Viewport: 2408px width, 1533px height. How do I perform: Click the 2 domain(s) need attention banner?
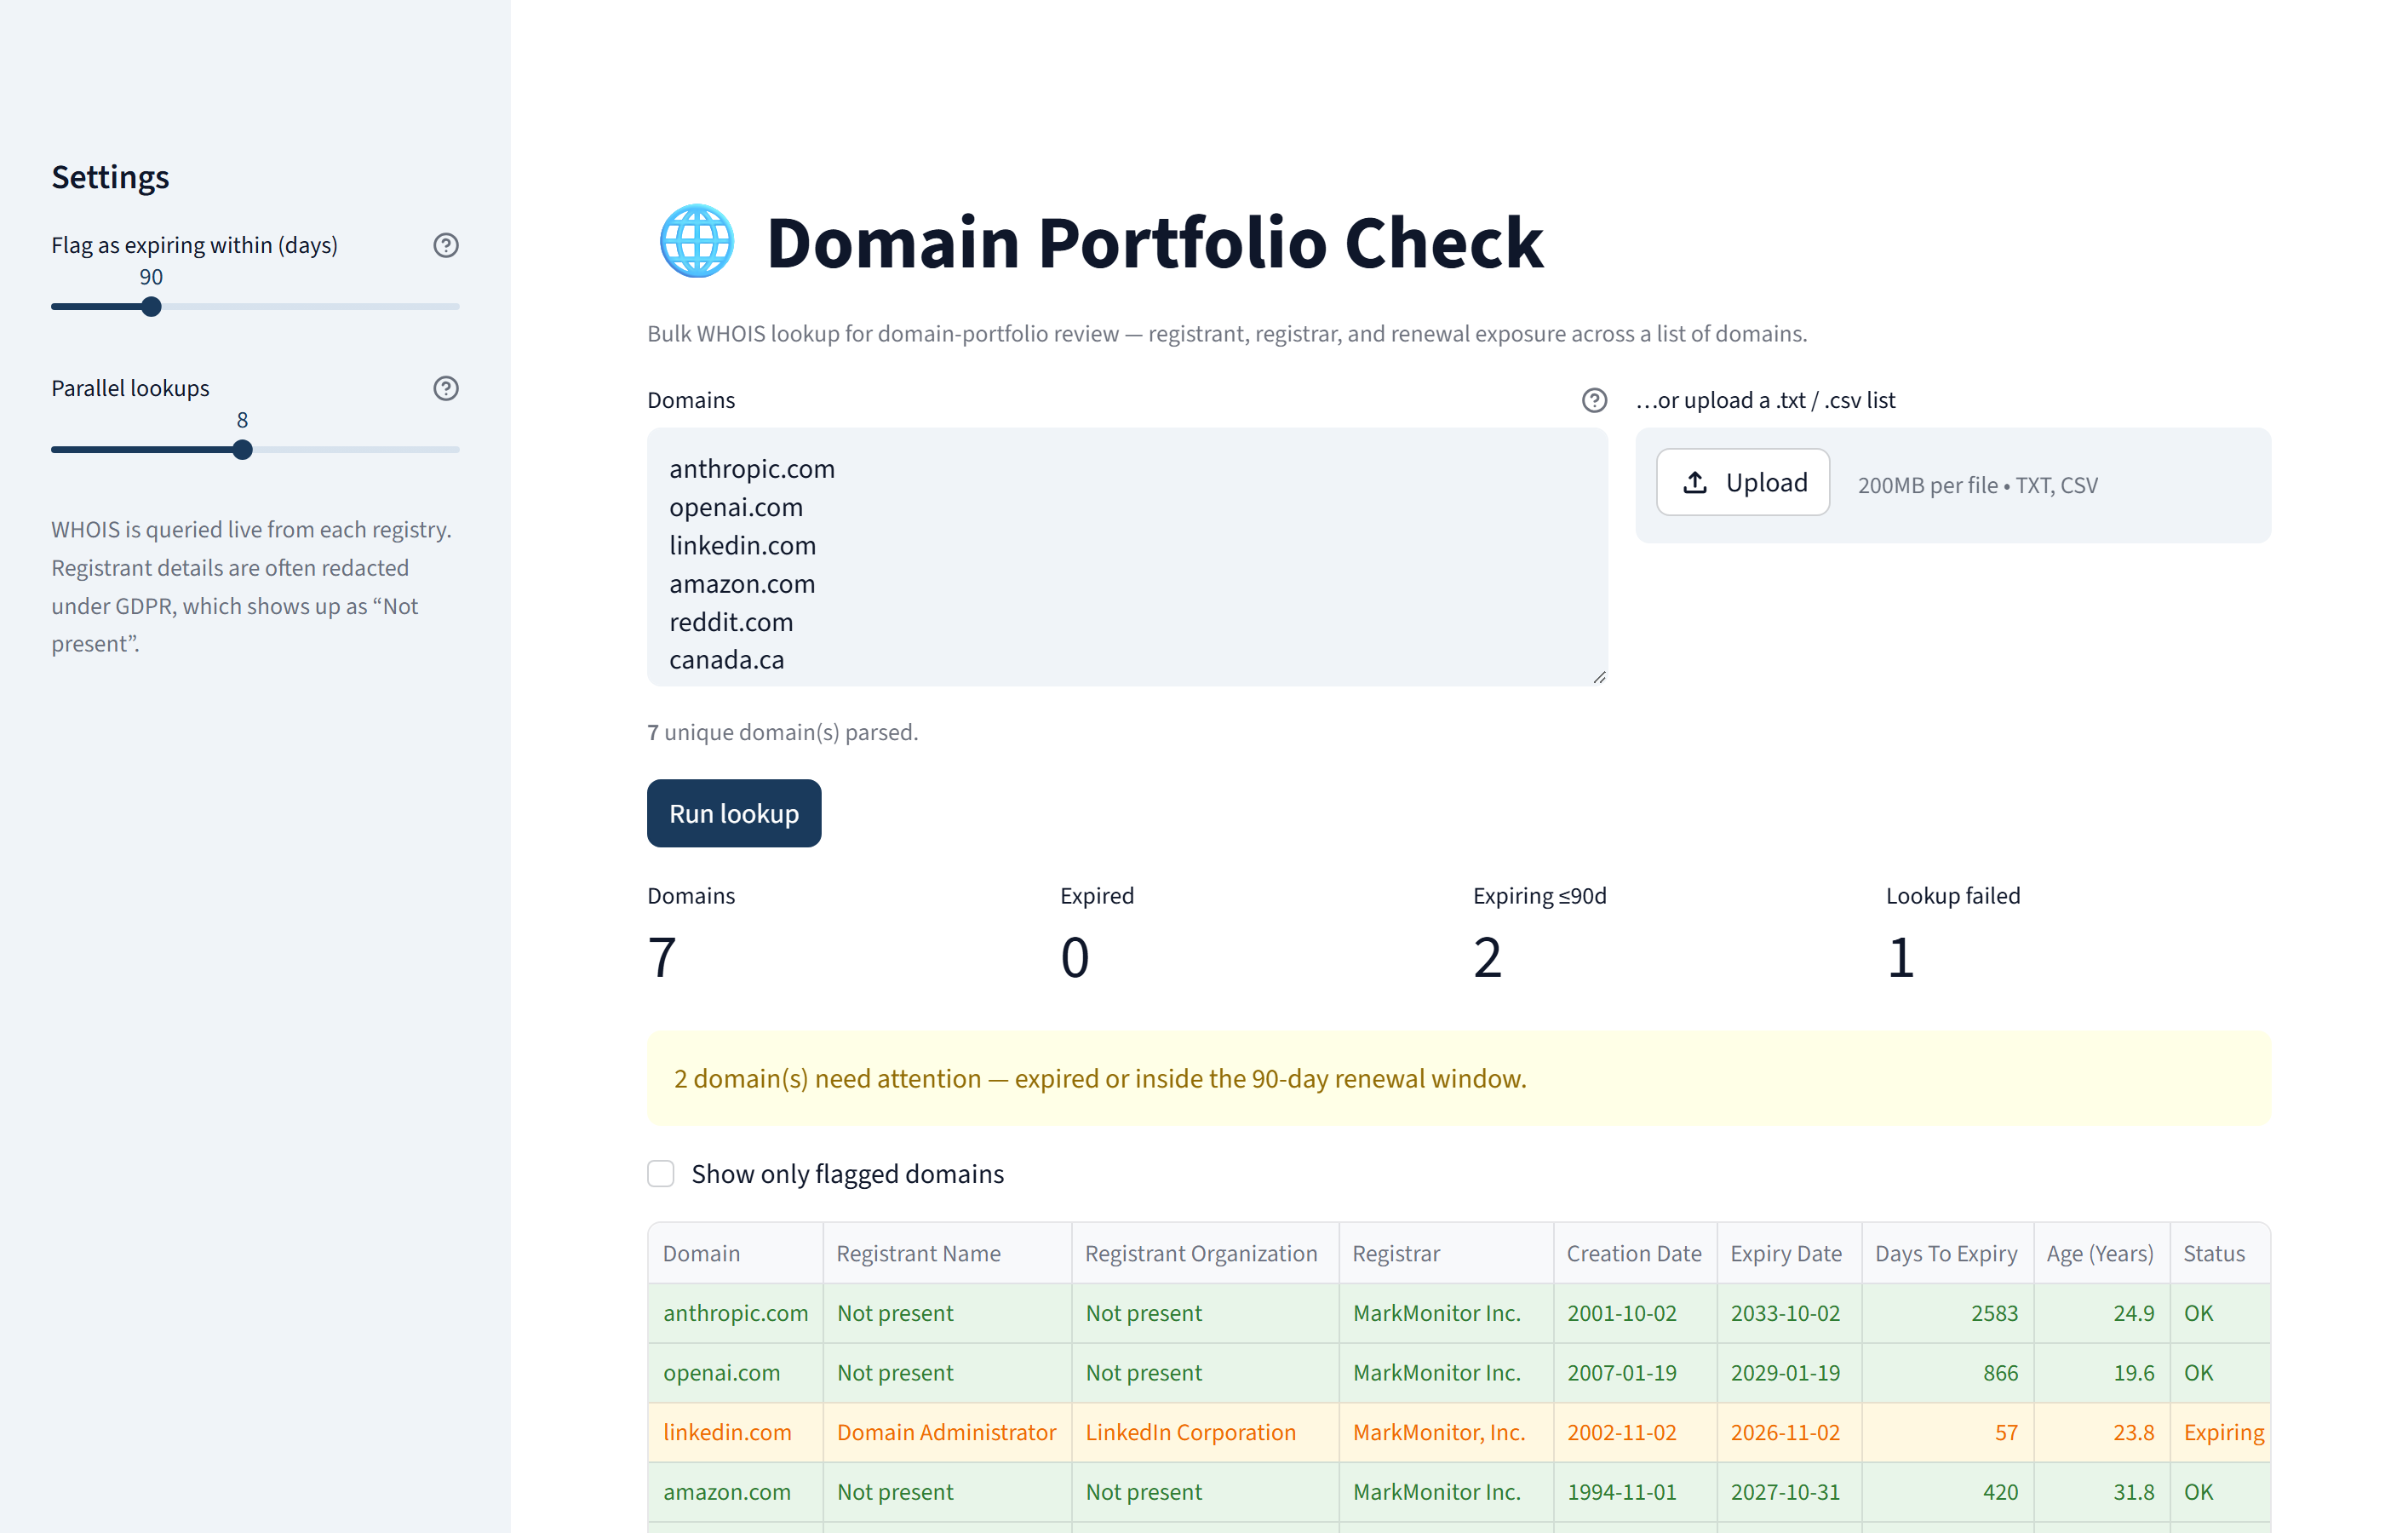1458,1078
